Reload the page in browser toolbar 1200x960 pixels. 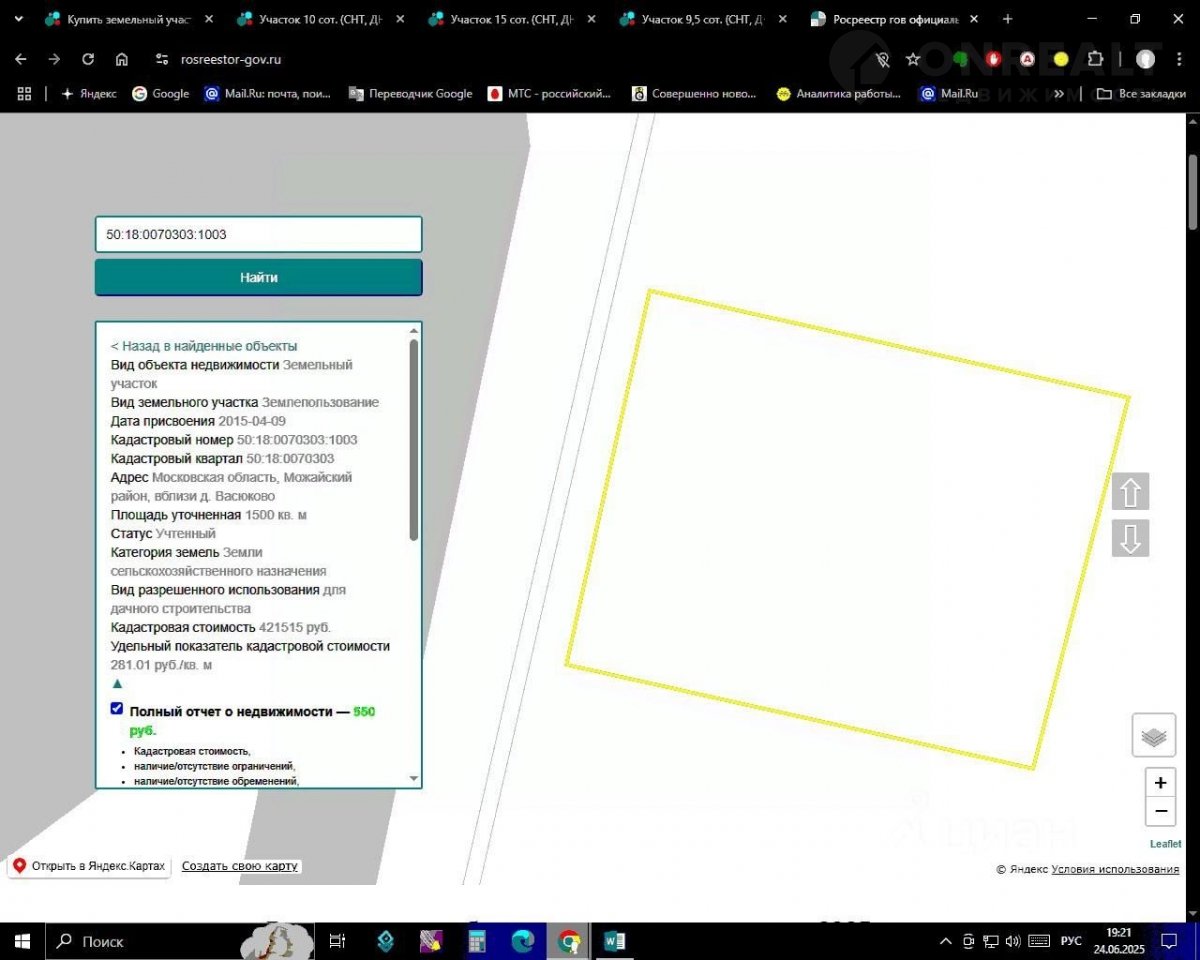(88, 59)
